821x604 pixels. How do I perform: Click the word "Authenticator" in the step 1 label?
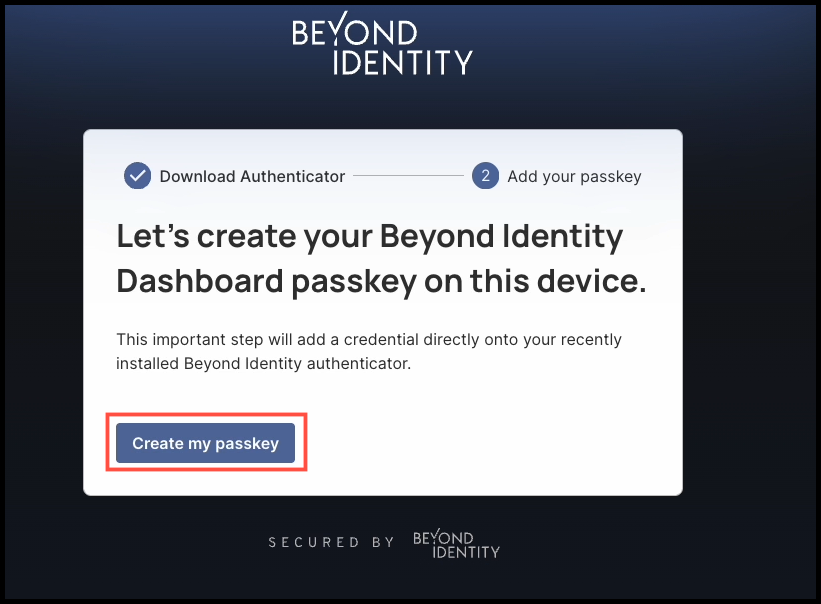[x=293, y=176]
